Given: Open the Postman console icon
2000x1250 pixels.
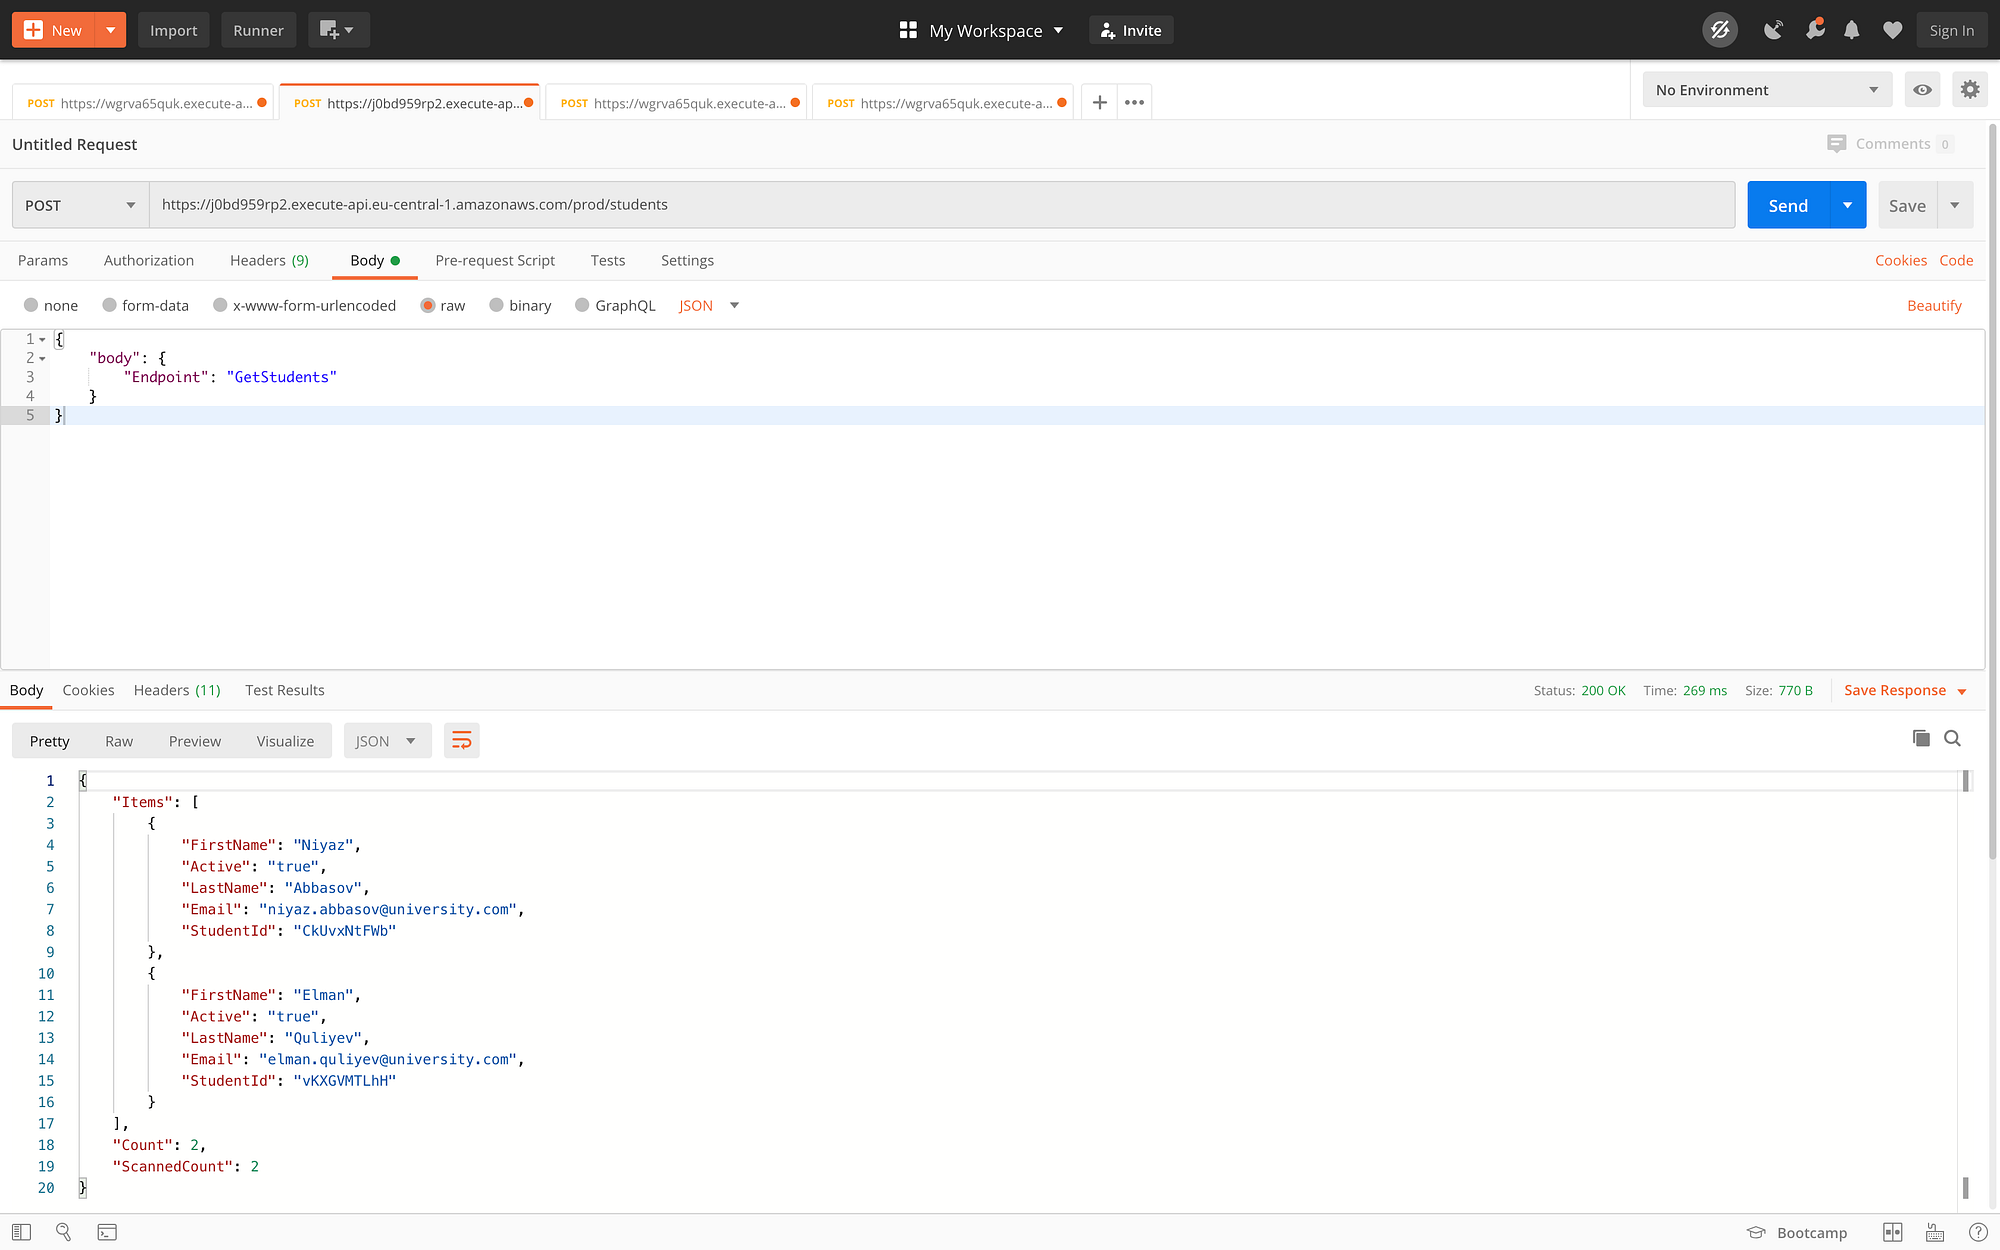Looking at the screenshot, I should coord(107,1232).
